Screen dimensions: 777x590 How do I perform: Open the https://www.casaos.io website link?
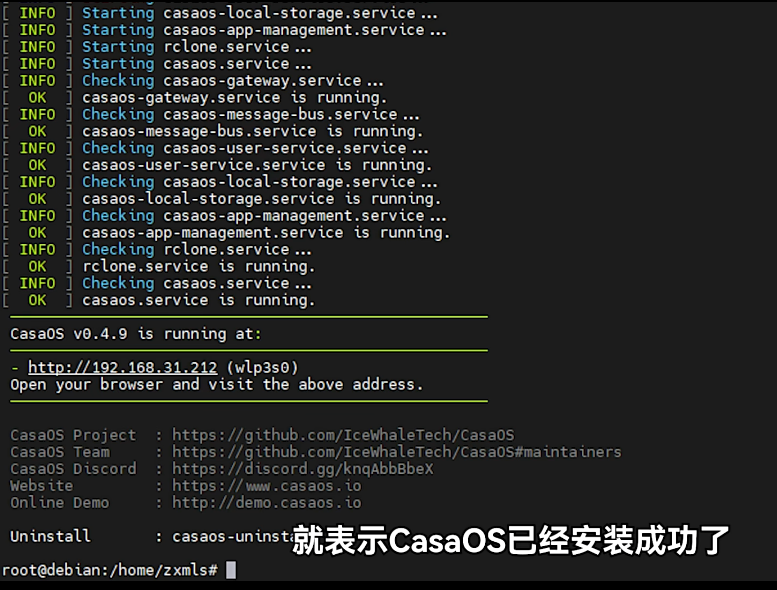point(267,485)
